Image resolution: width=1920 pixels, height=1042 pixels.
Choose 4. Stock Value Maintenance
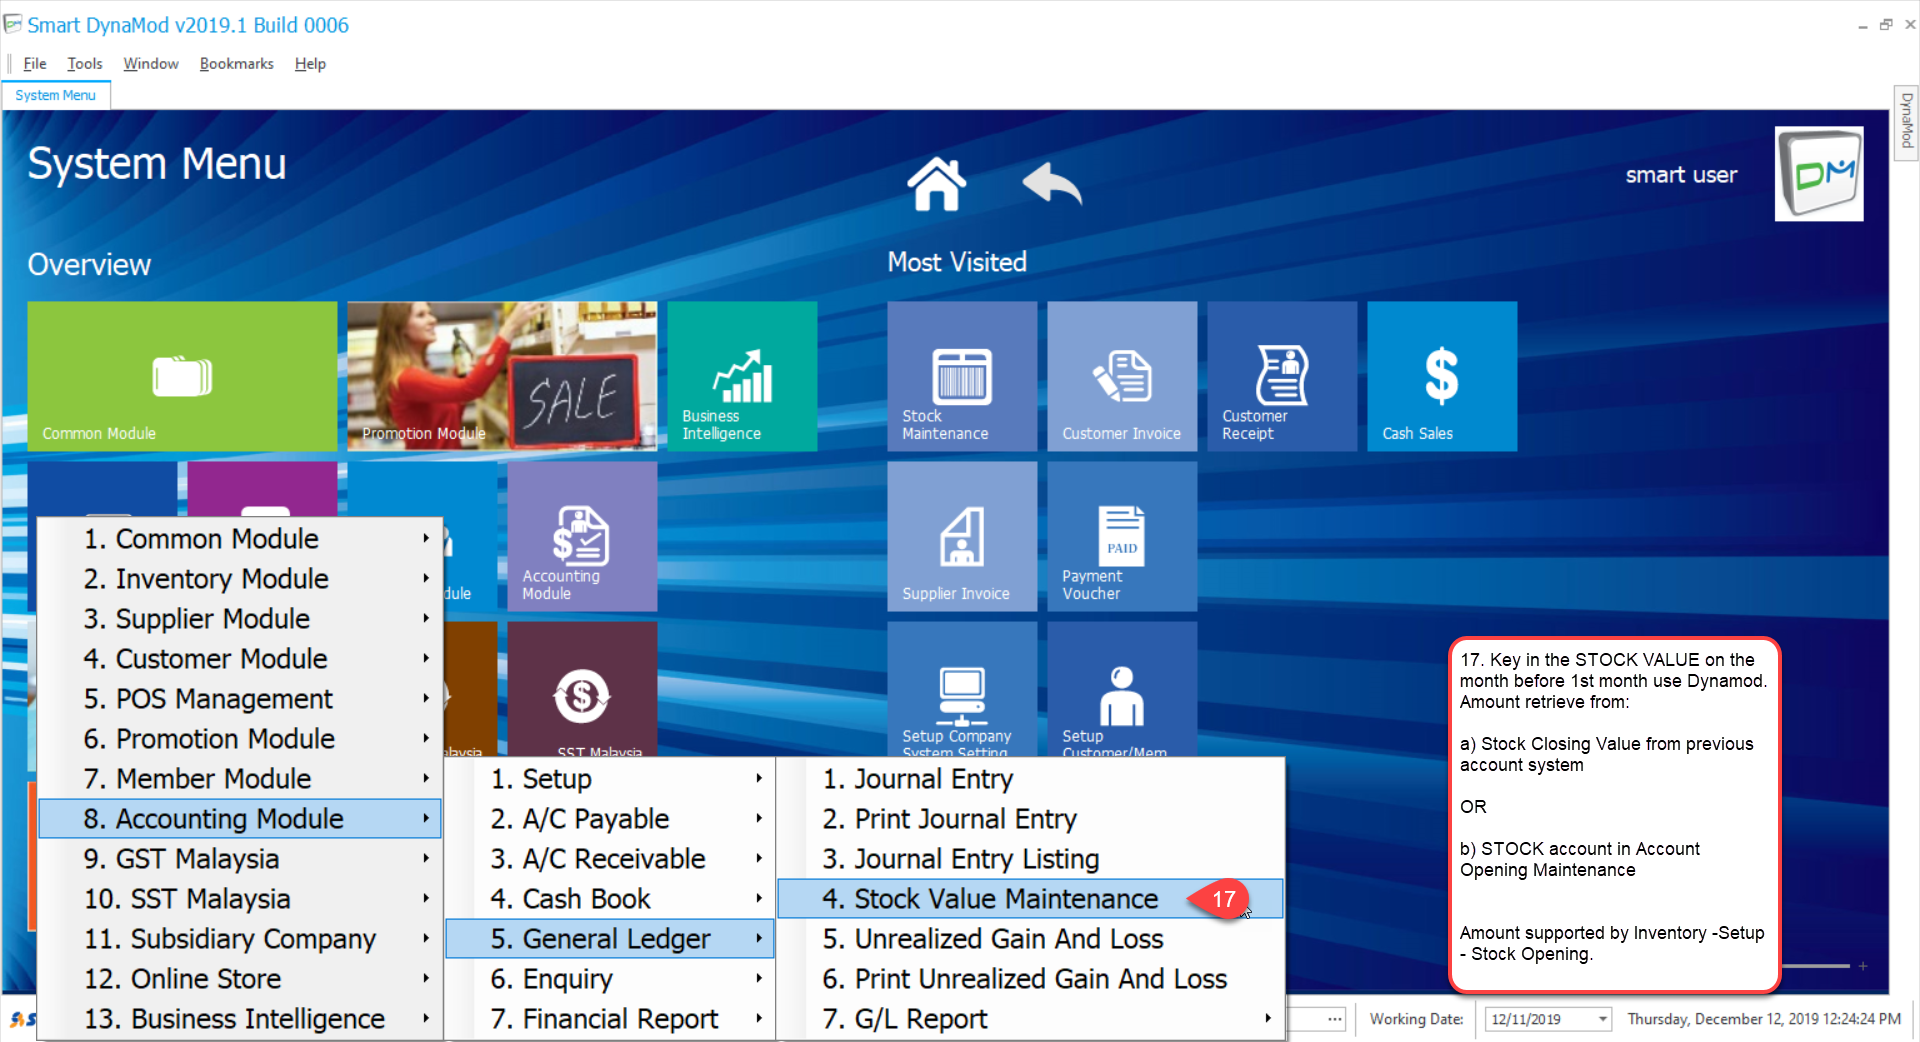1030,898
